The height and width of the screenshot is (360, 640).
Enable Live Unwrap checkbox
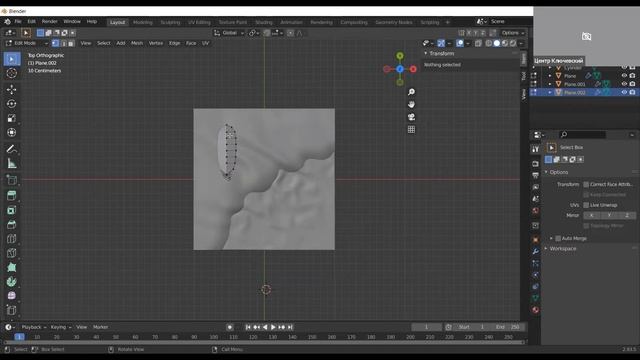586,205
